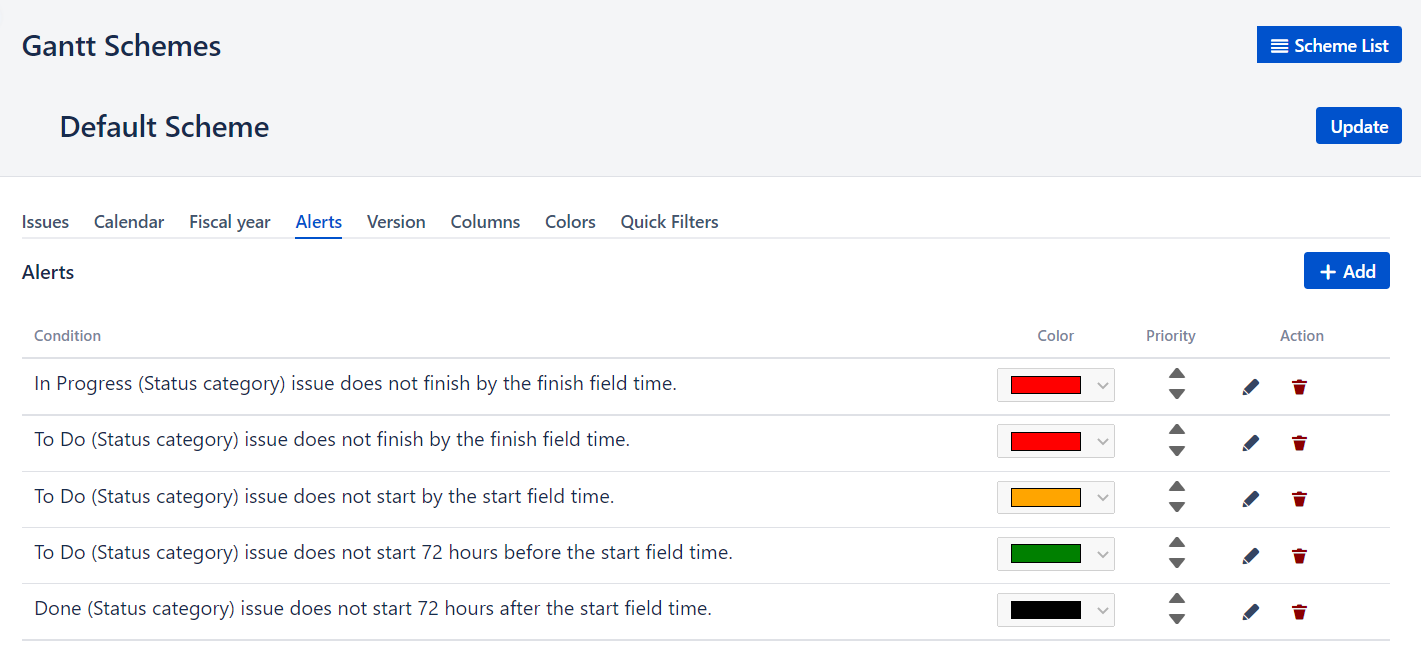Go to the Colors tab
This screenshot has width=1421, height=663.
coord(570,222)
